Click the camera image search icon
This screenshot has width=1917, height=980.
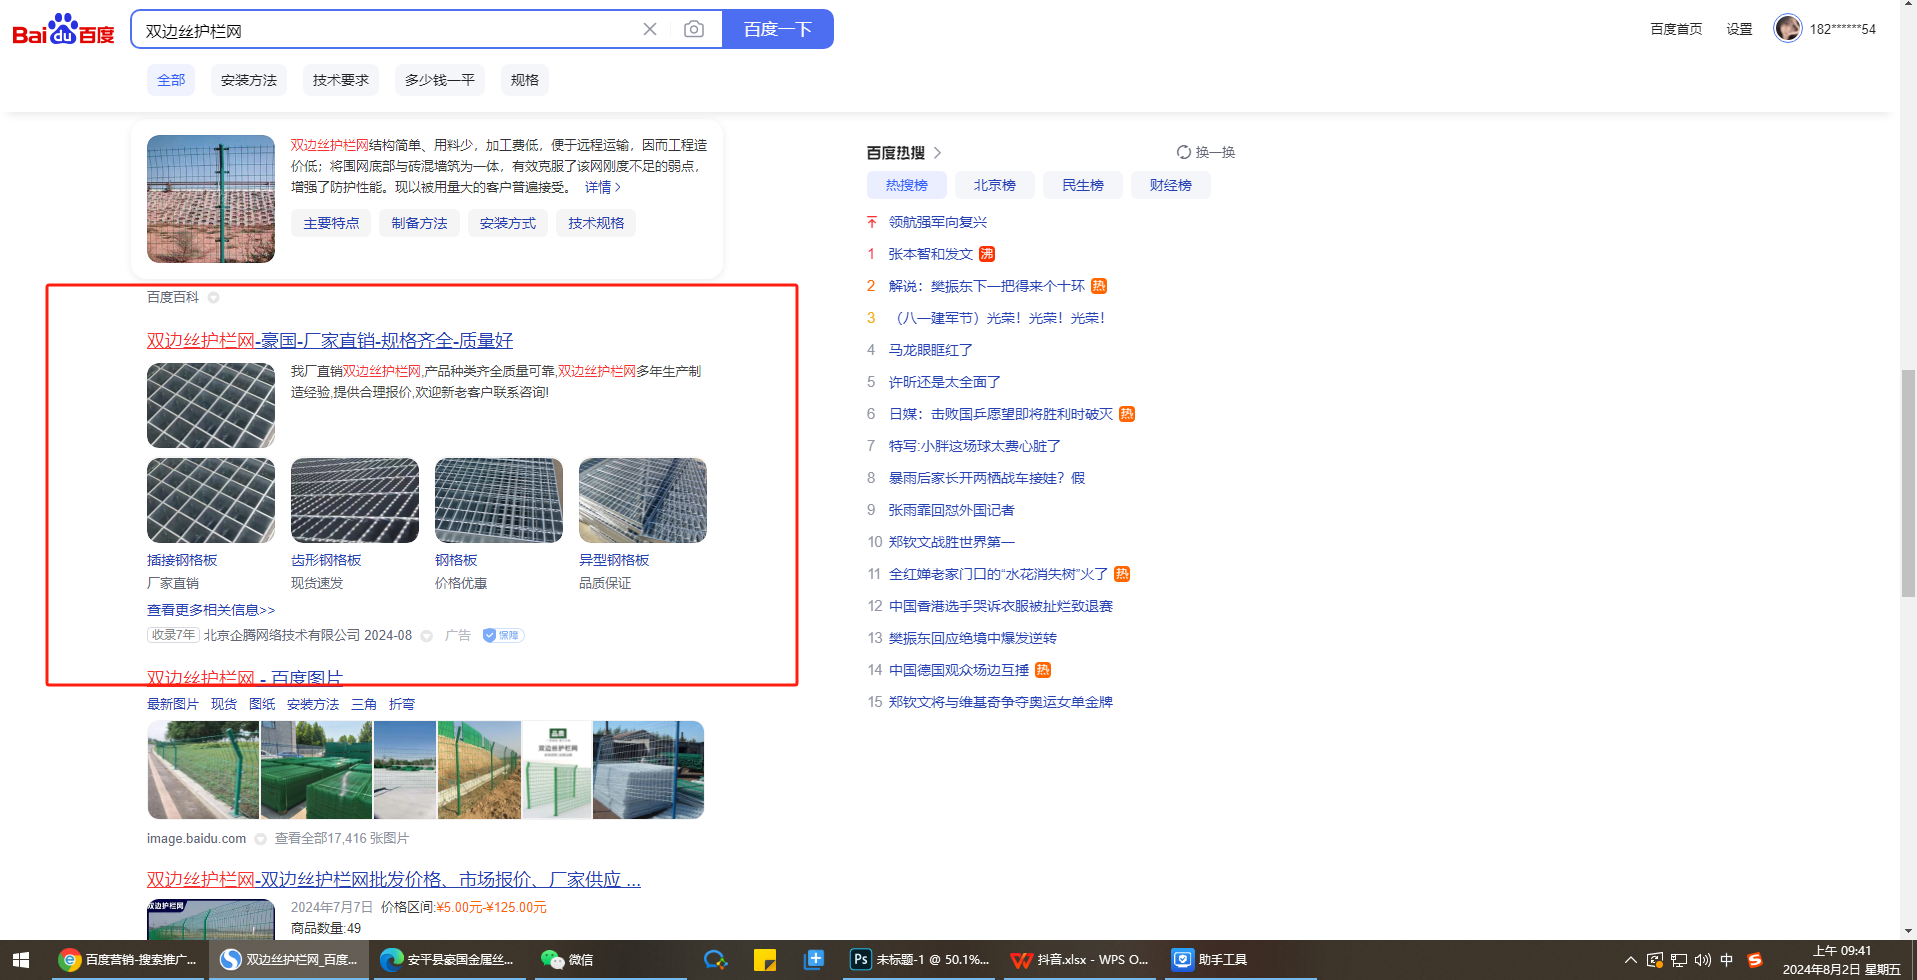[x=693, y=30]
